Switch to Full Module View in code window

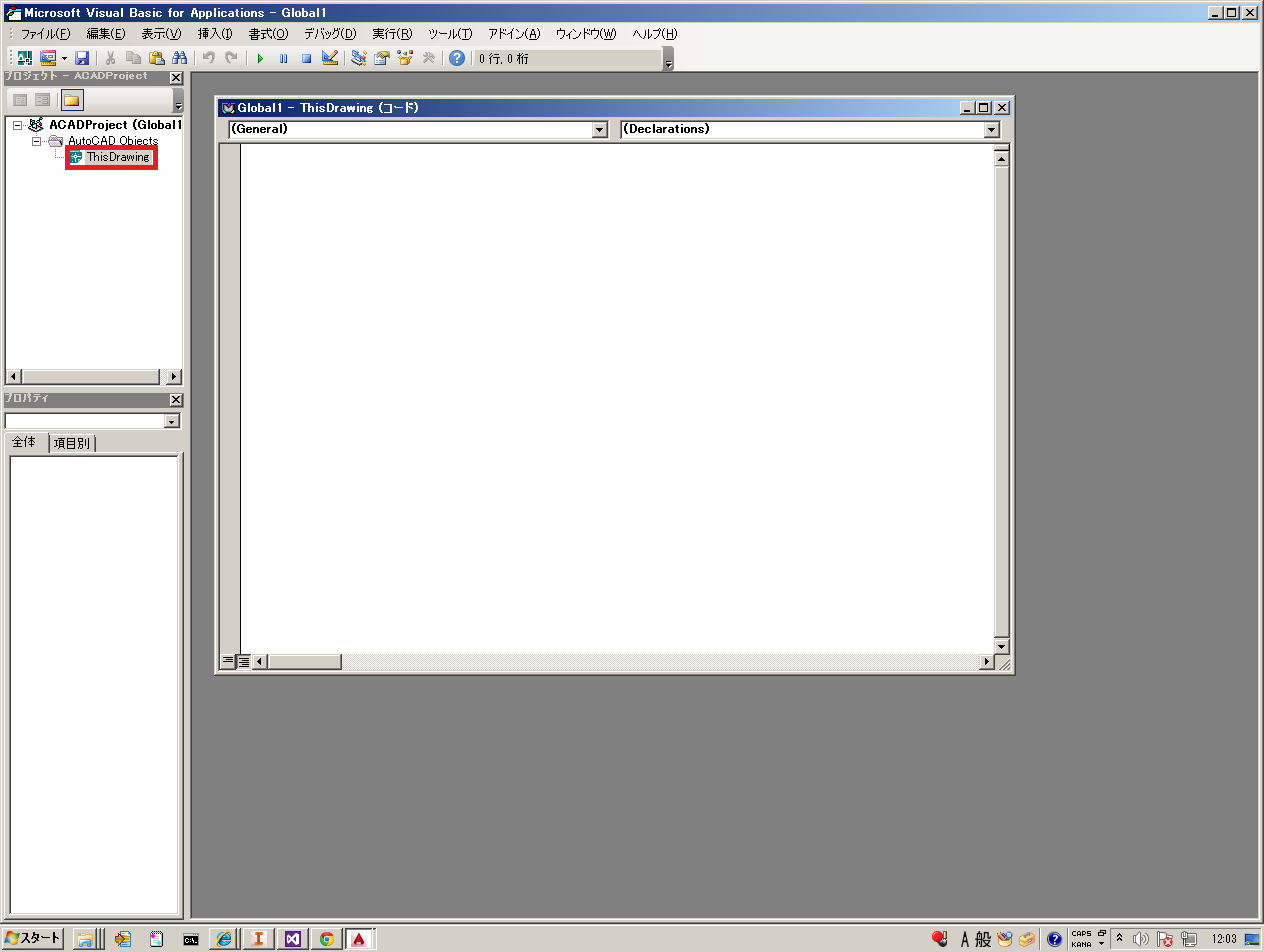(243, 661)
